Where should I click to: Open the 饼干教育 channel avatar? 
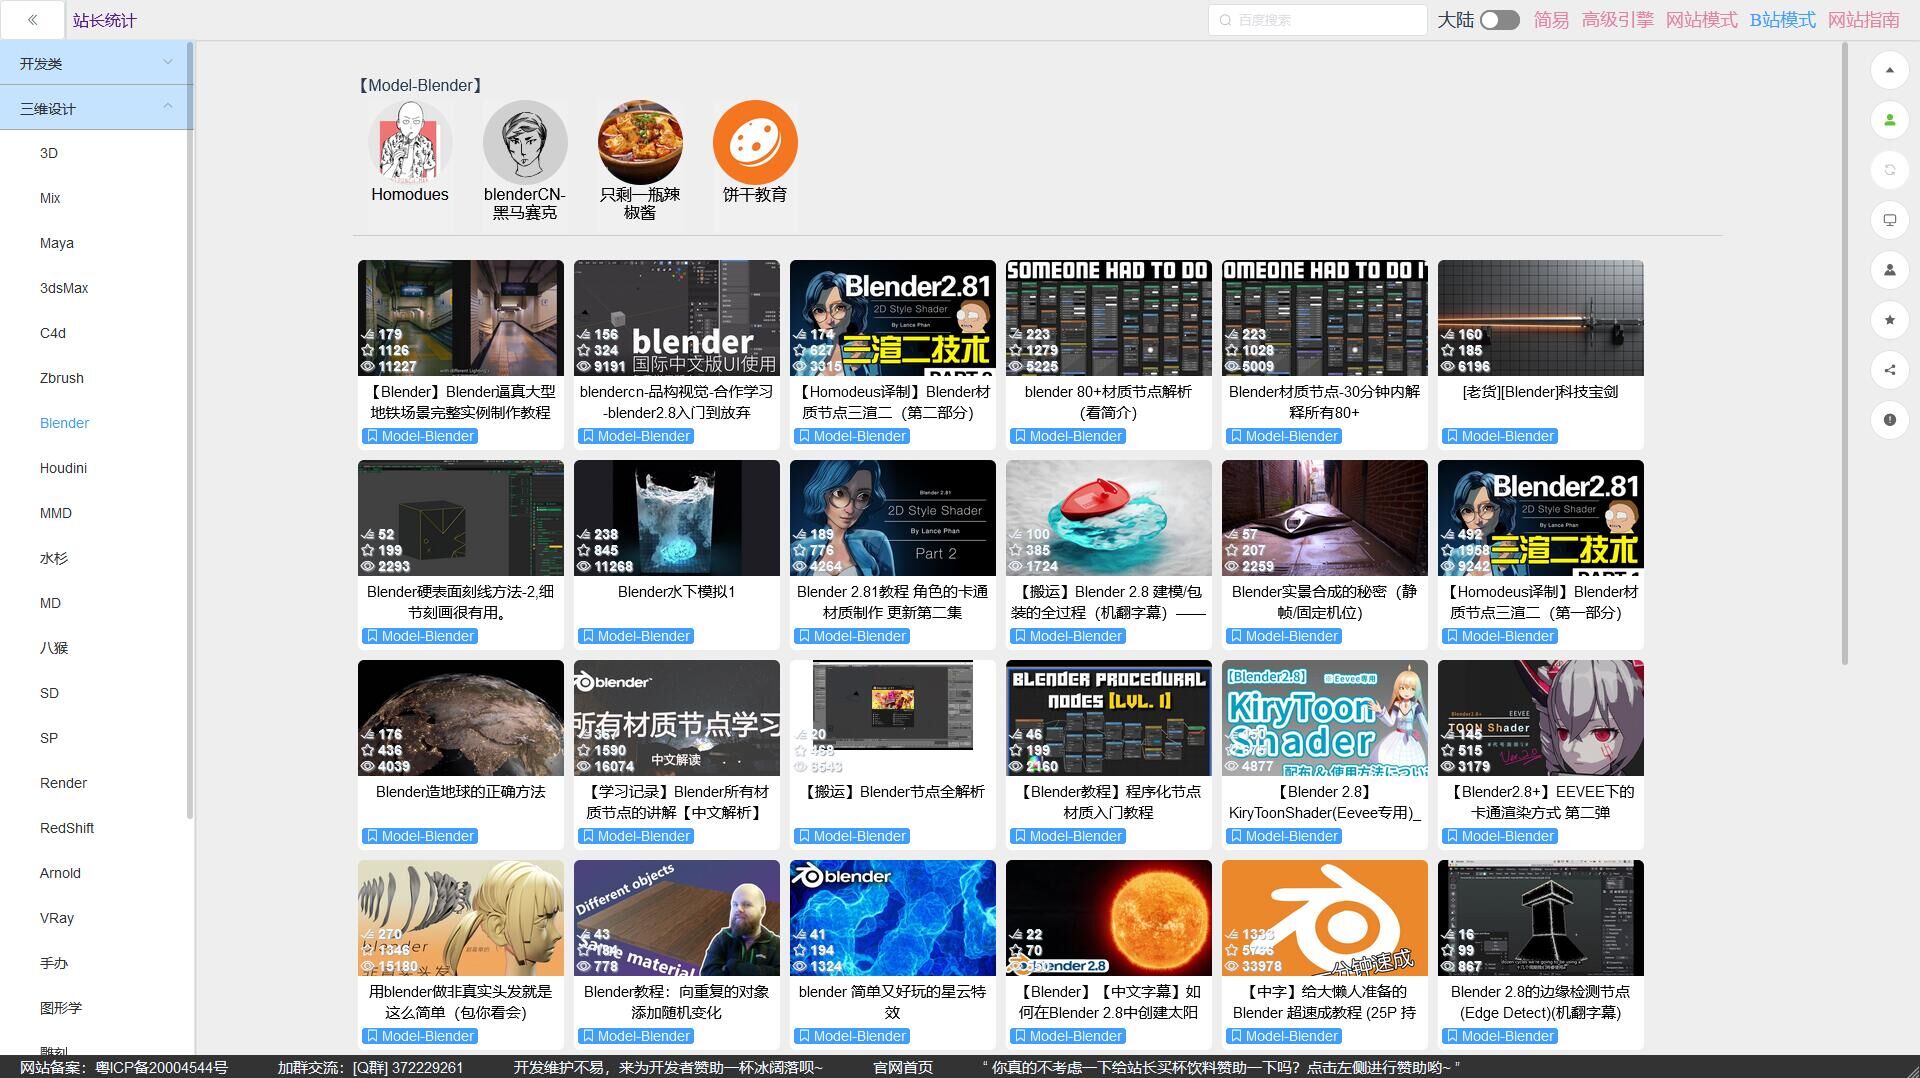(x=755, y=142)
